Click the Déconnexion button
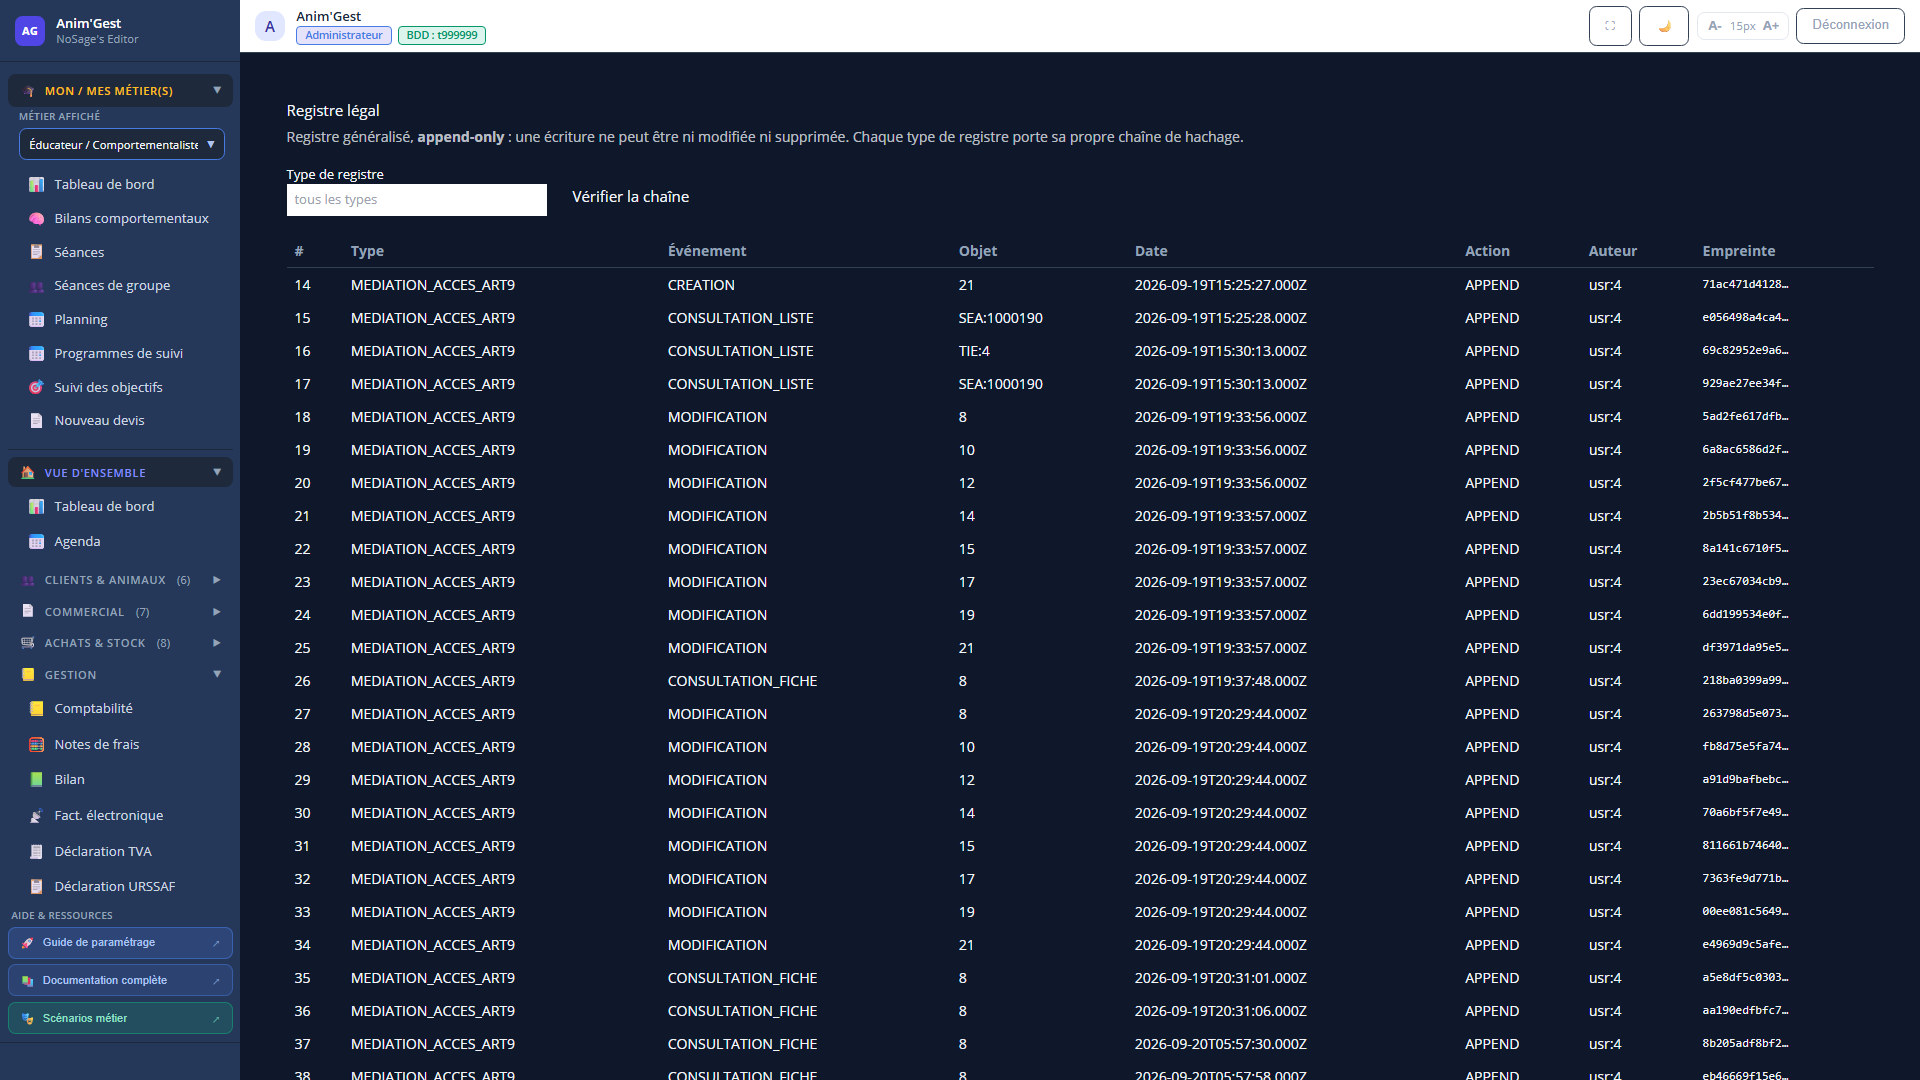Viewport: 1920px width, 1080px height. coord(1850,25)
